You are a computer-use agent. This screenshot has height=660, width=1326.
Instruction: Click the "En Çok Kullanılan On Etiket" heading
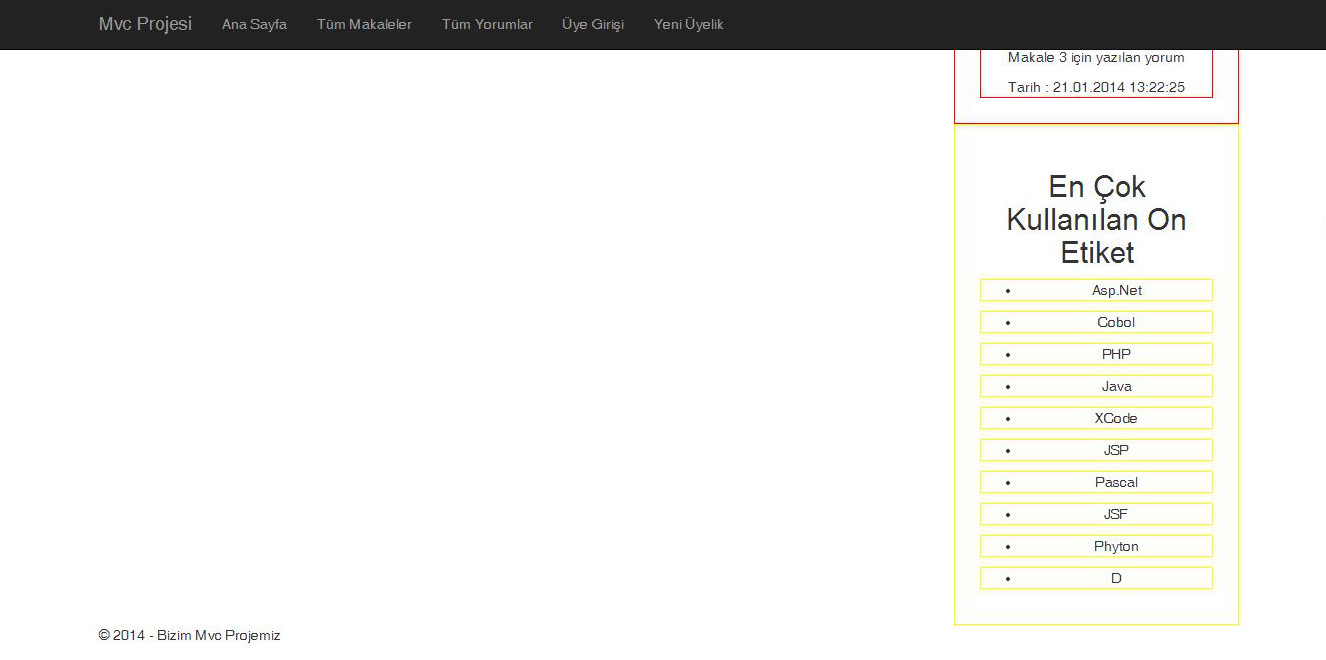[1096, 219]
